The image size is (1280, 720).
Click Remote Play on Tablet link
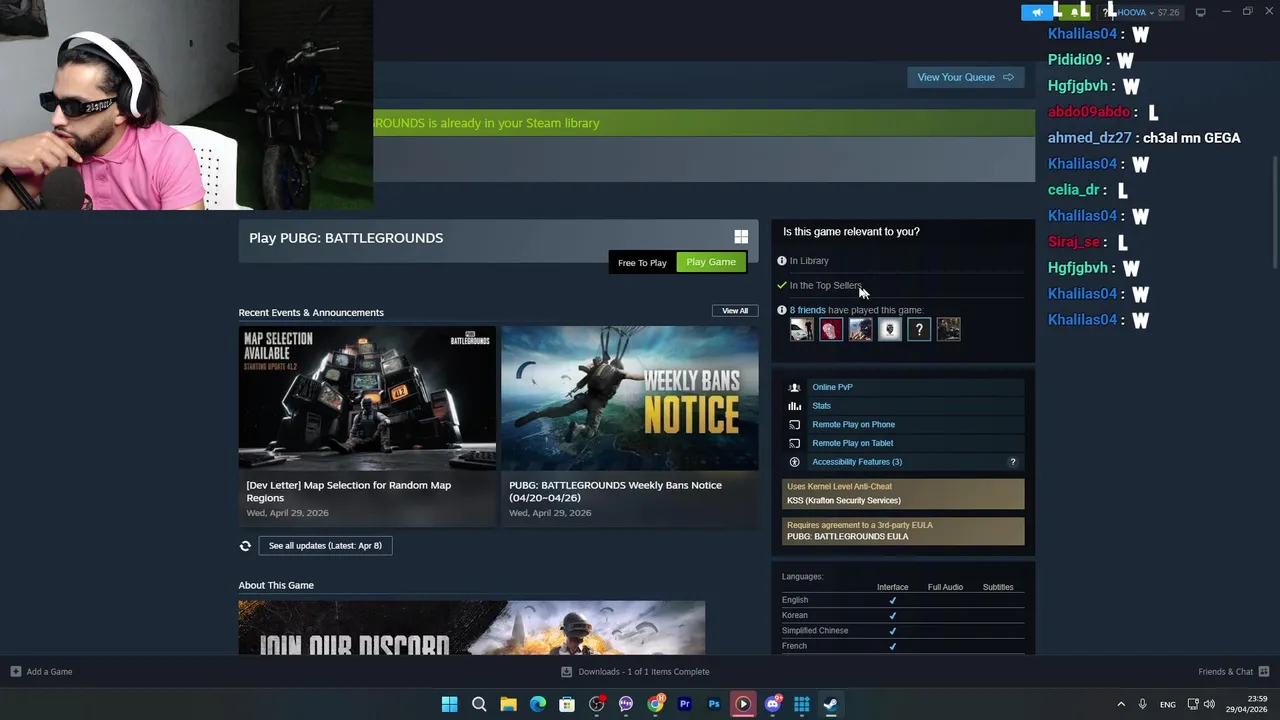852,443
